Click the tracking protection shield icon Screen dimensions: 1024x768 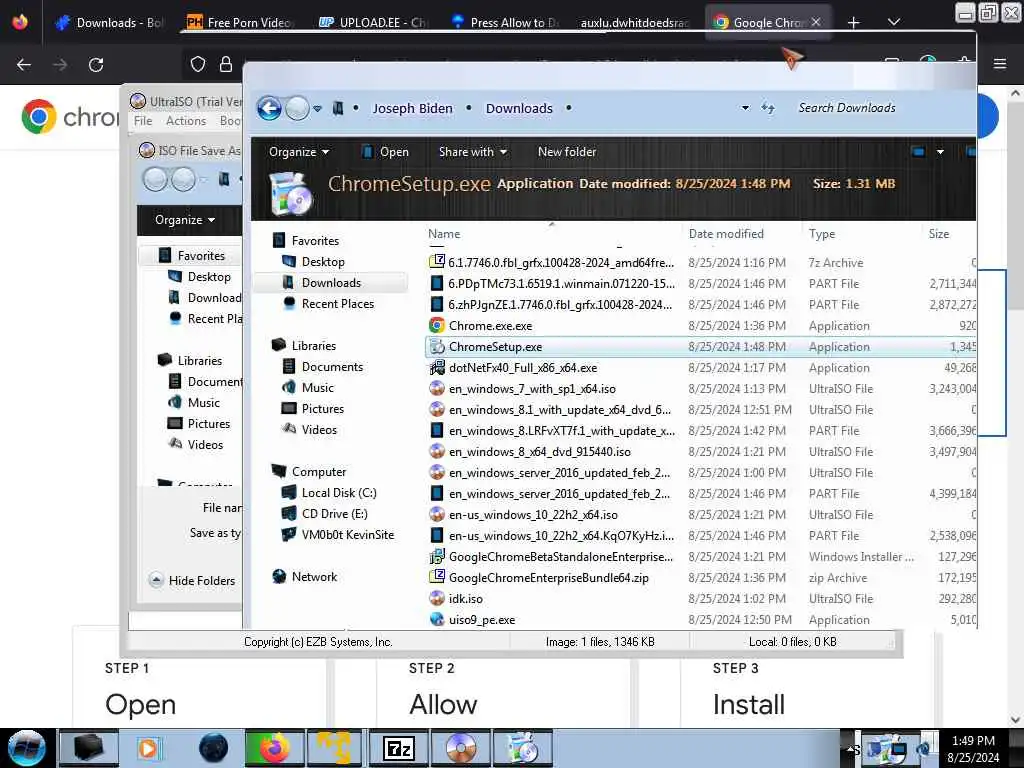pyautogui.click(x=198, y=64)
